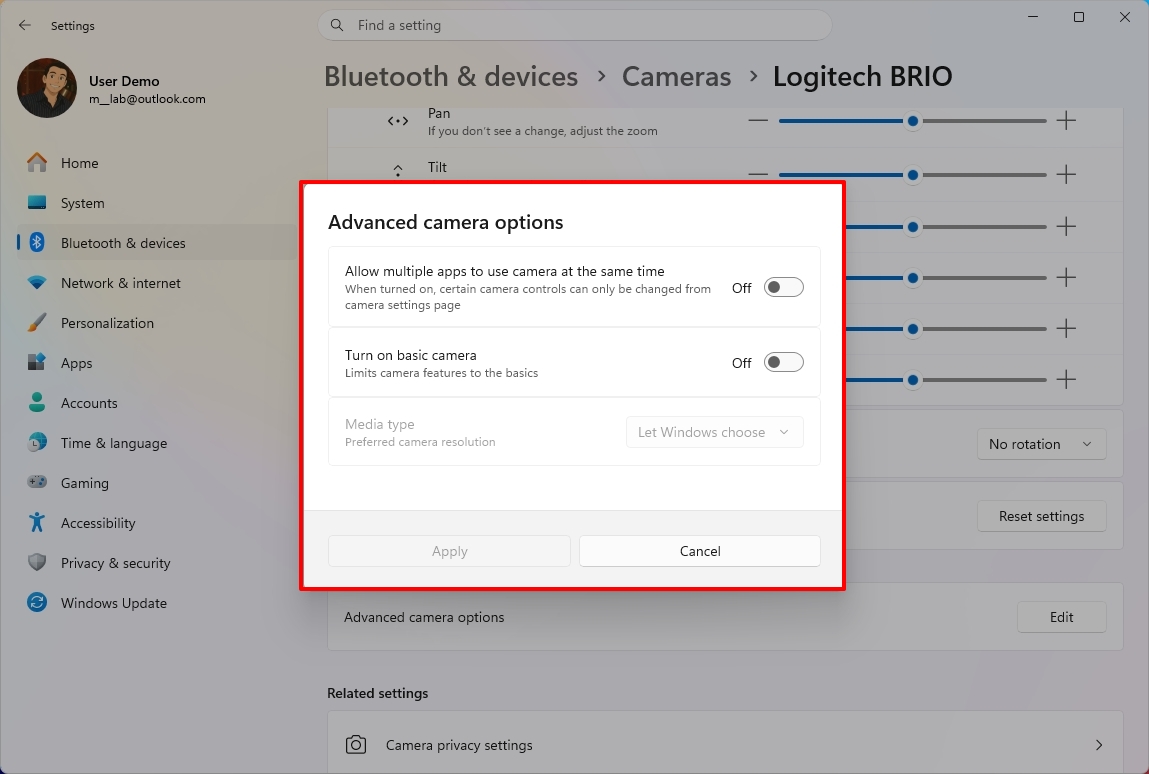1149x774 pixels.
Task: Click the System monitor icon
Action: click(37, 202)
